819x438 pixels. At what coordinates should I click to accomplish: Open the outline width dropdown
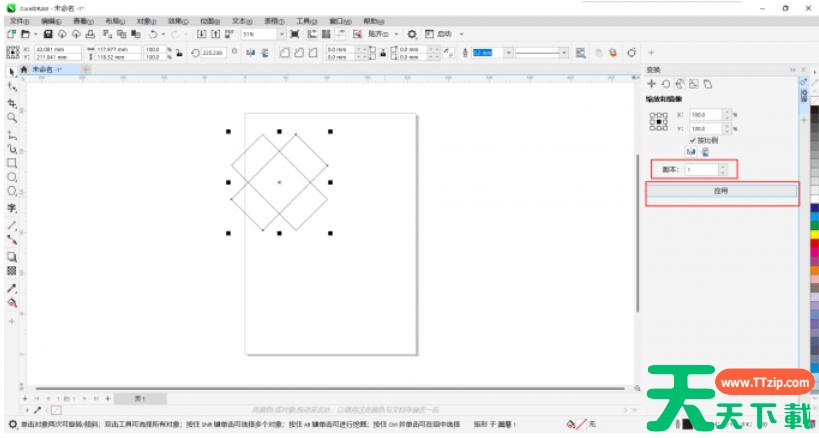(x=517, y=52)
